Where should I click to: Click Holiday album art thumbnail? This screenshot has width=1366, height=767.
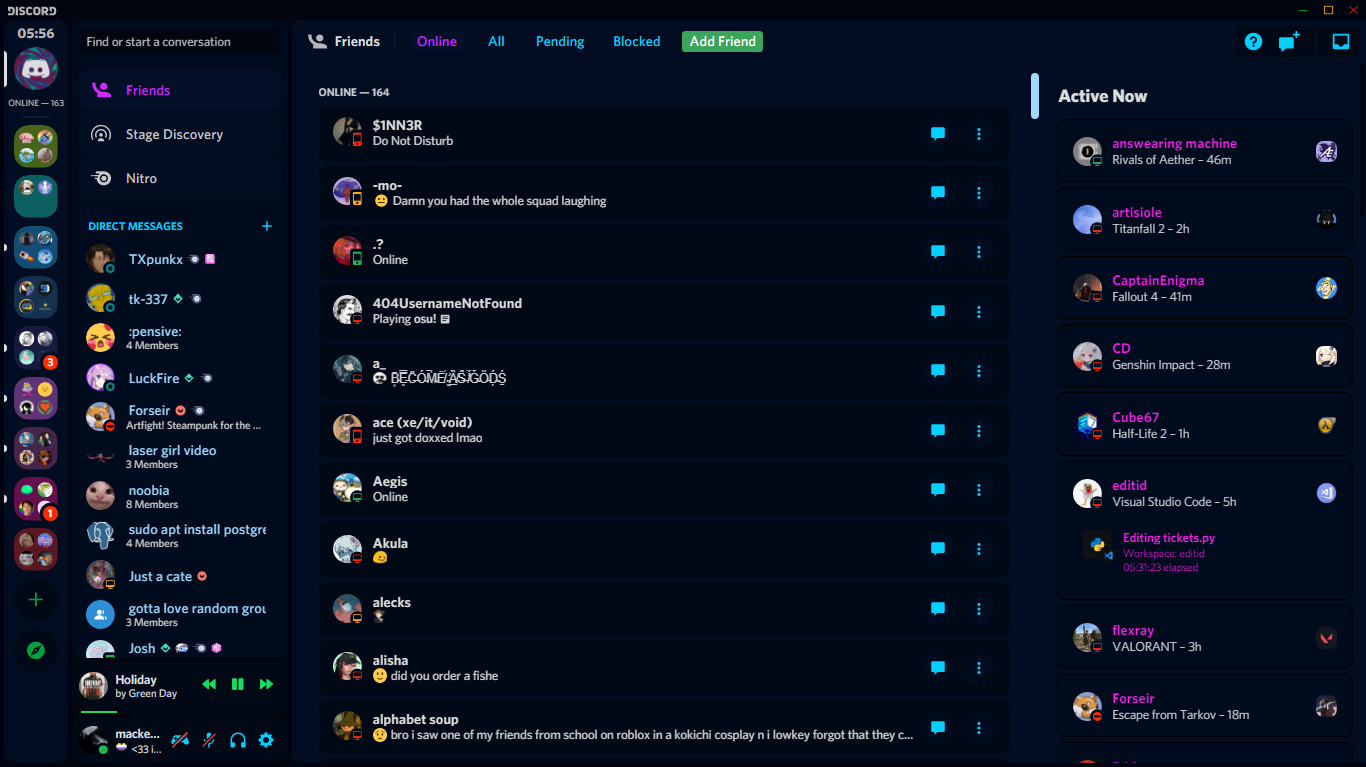click(94, 686)
